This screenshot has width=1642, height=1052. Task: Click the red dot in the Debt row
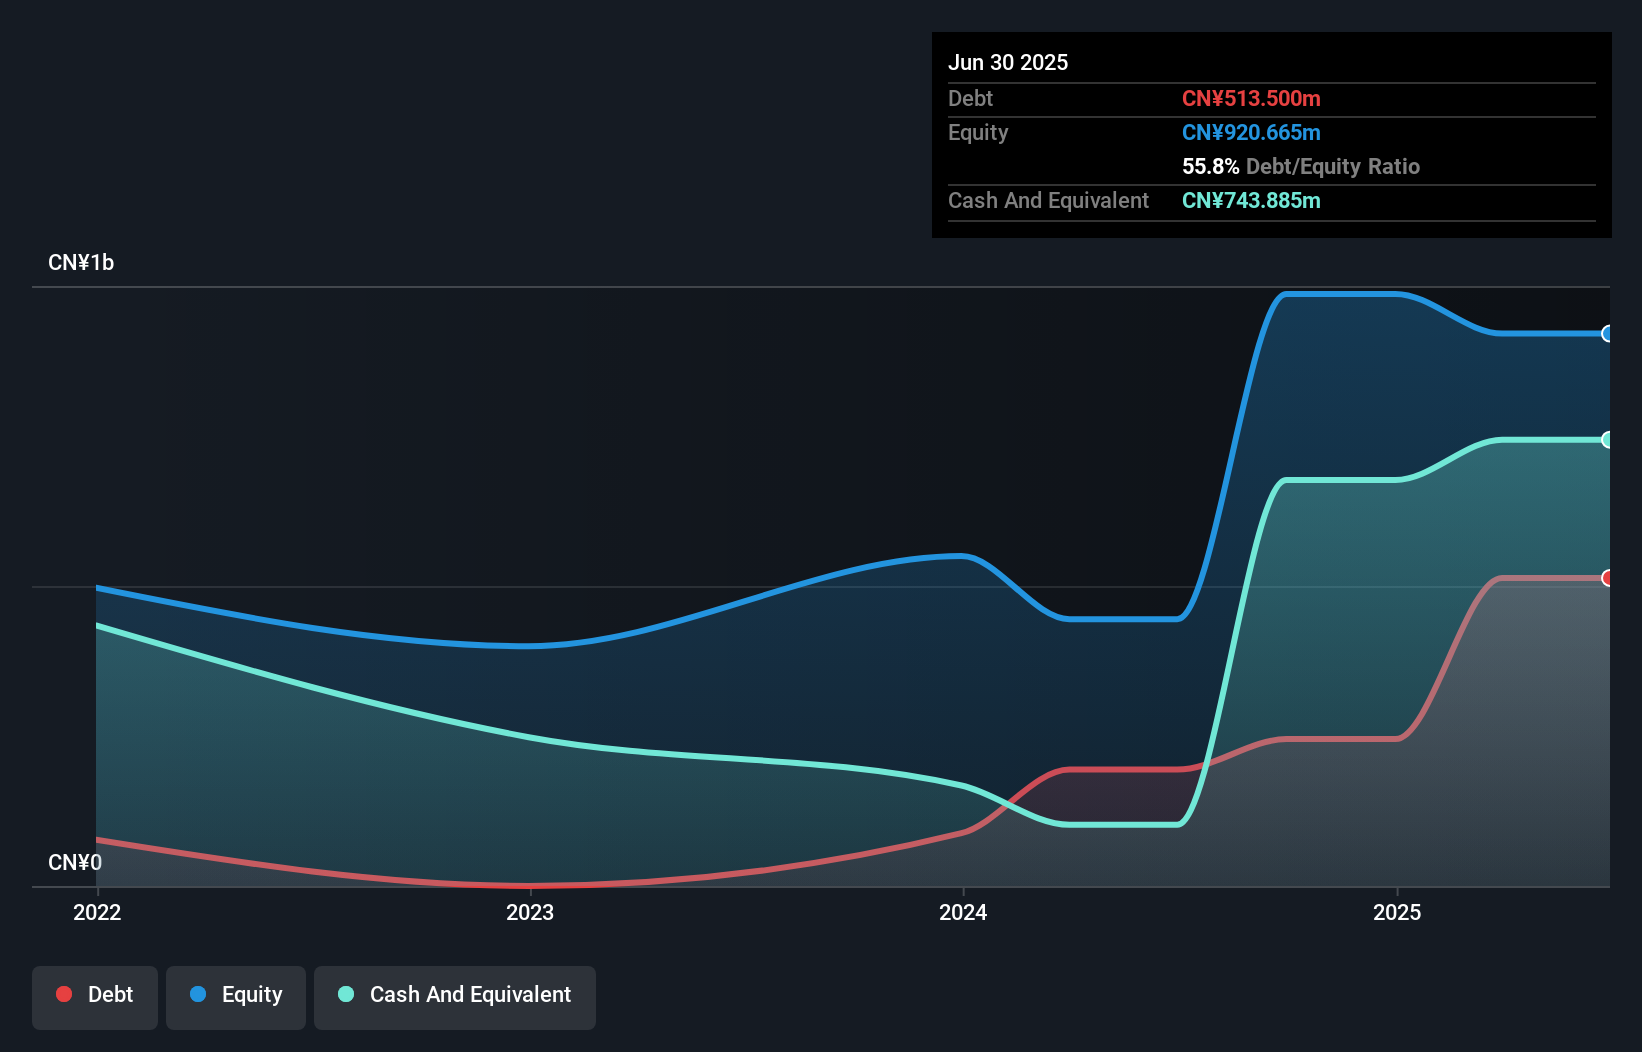(64, 994)
